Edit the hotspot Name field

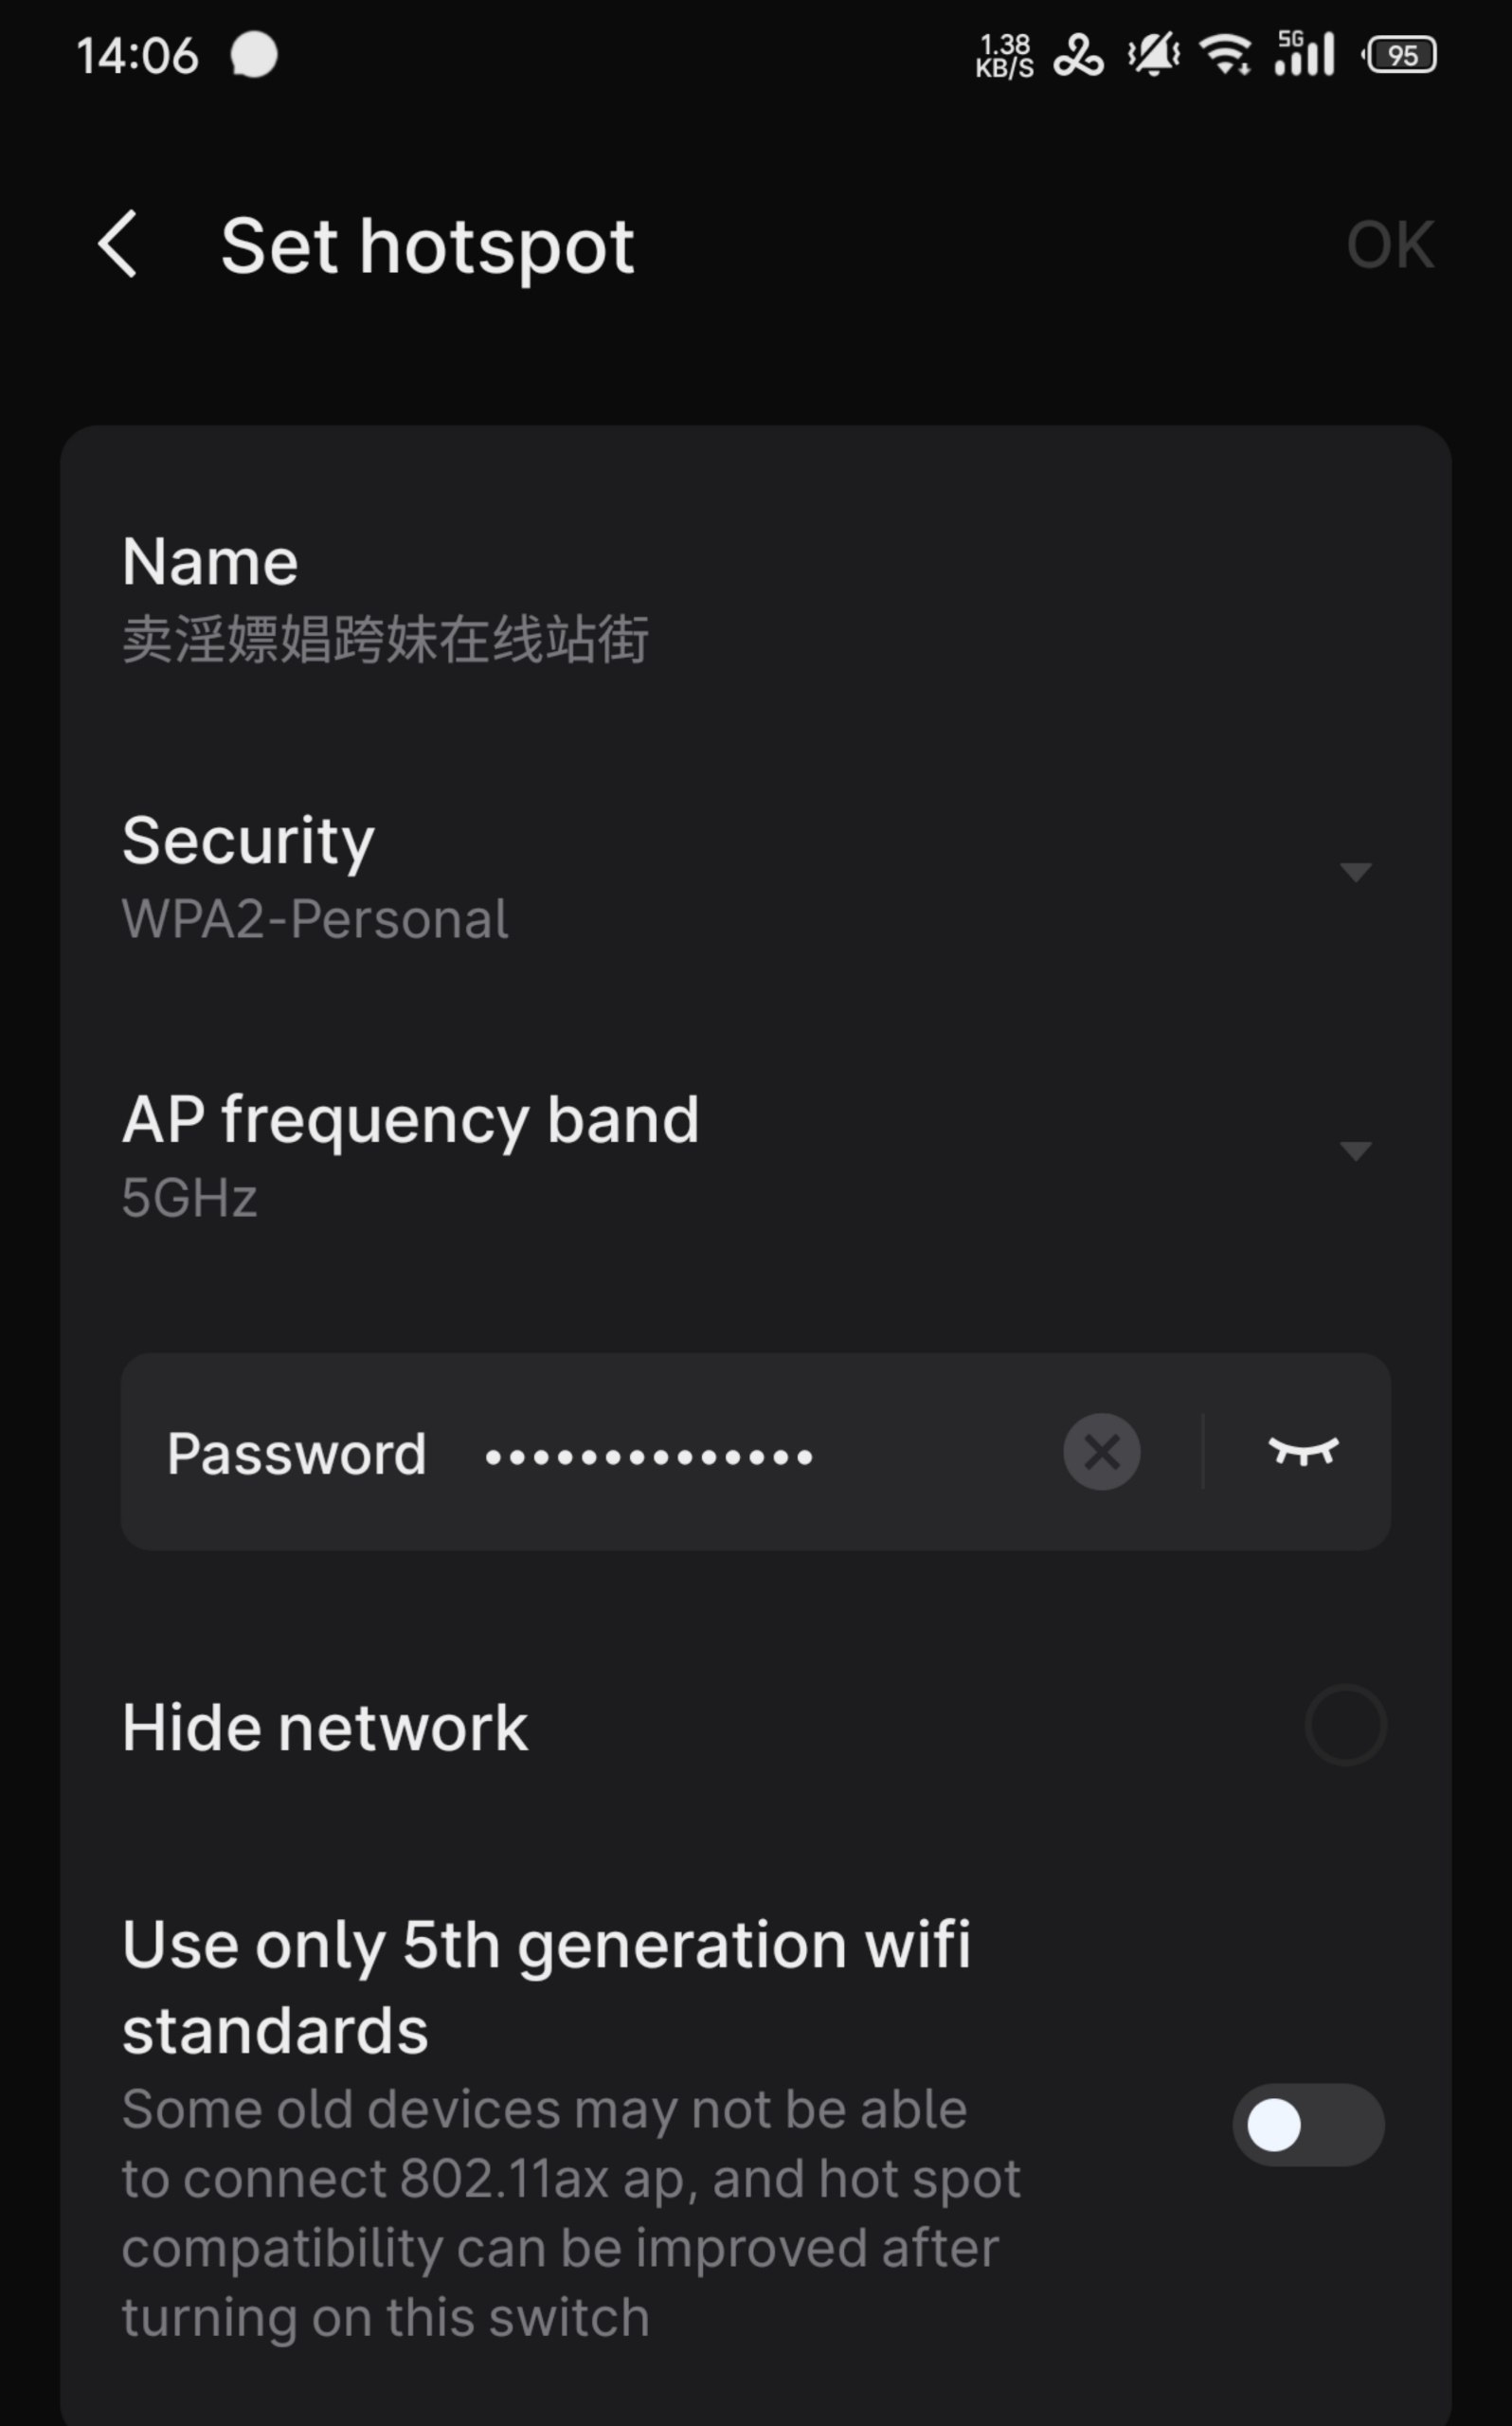click(385, 640)
